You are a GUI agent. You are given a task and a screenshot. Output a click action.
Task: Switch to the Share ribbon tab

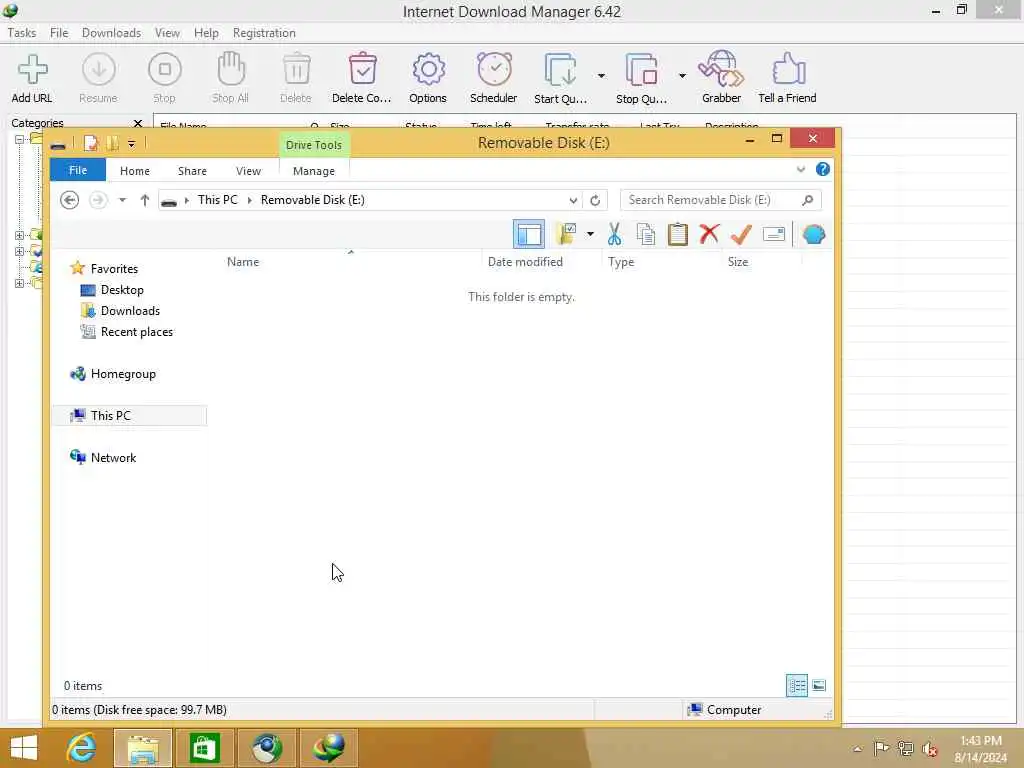pyautogui.click(x=193, y=171)
